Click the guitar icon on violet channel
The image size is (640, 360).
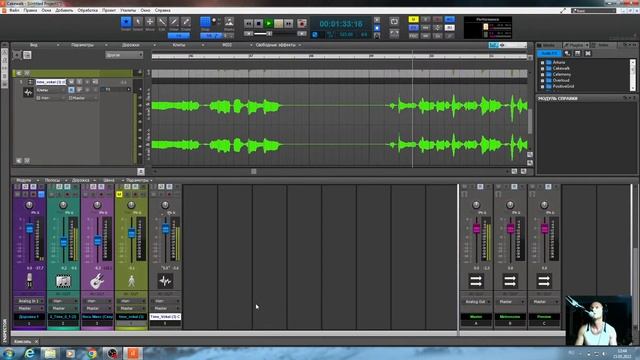coord(97,281)
